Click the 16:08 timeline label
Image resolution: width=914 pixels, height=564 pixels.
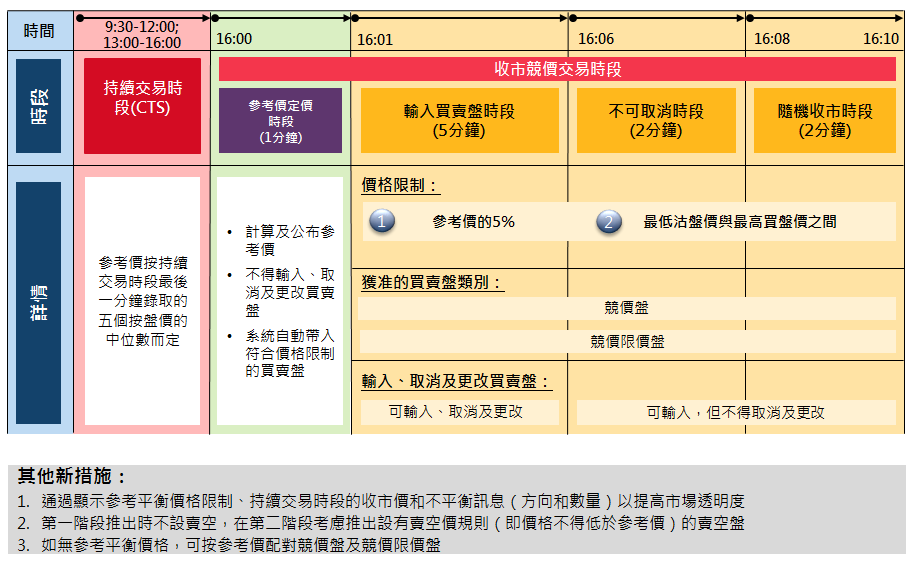[772, 39]
